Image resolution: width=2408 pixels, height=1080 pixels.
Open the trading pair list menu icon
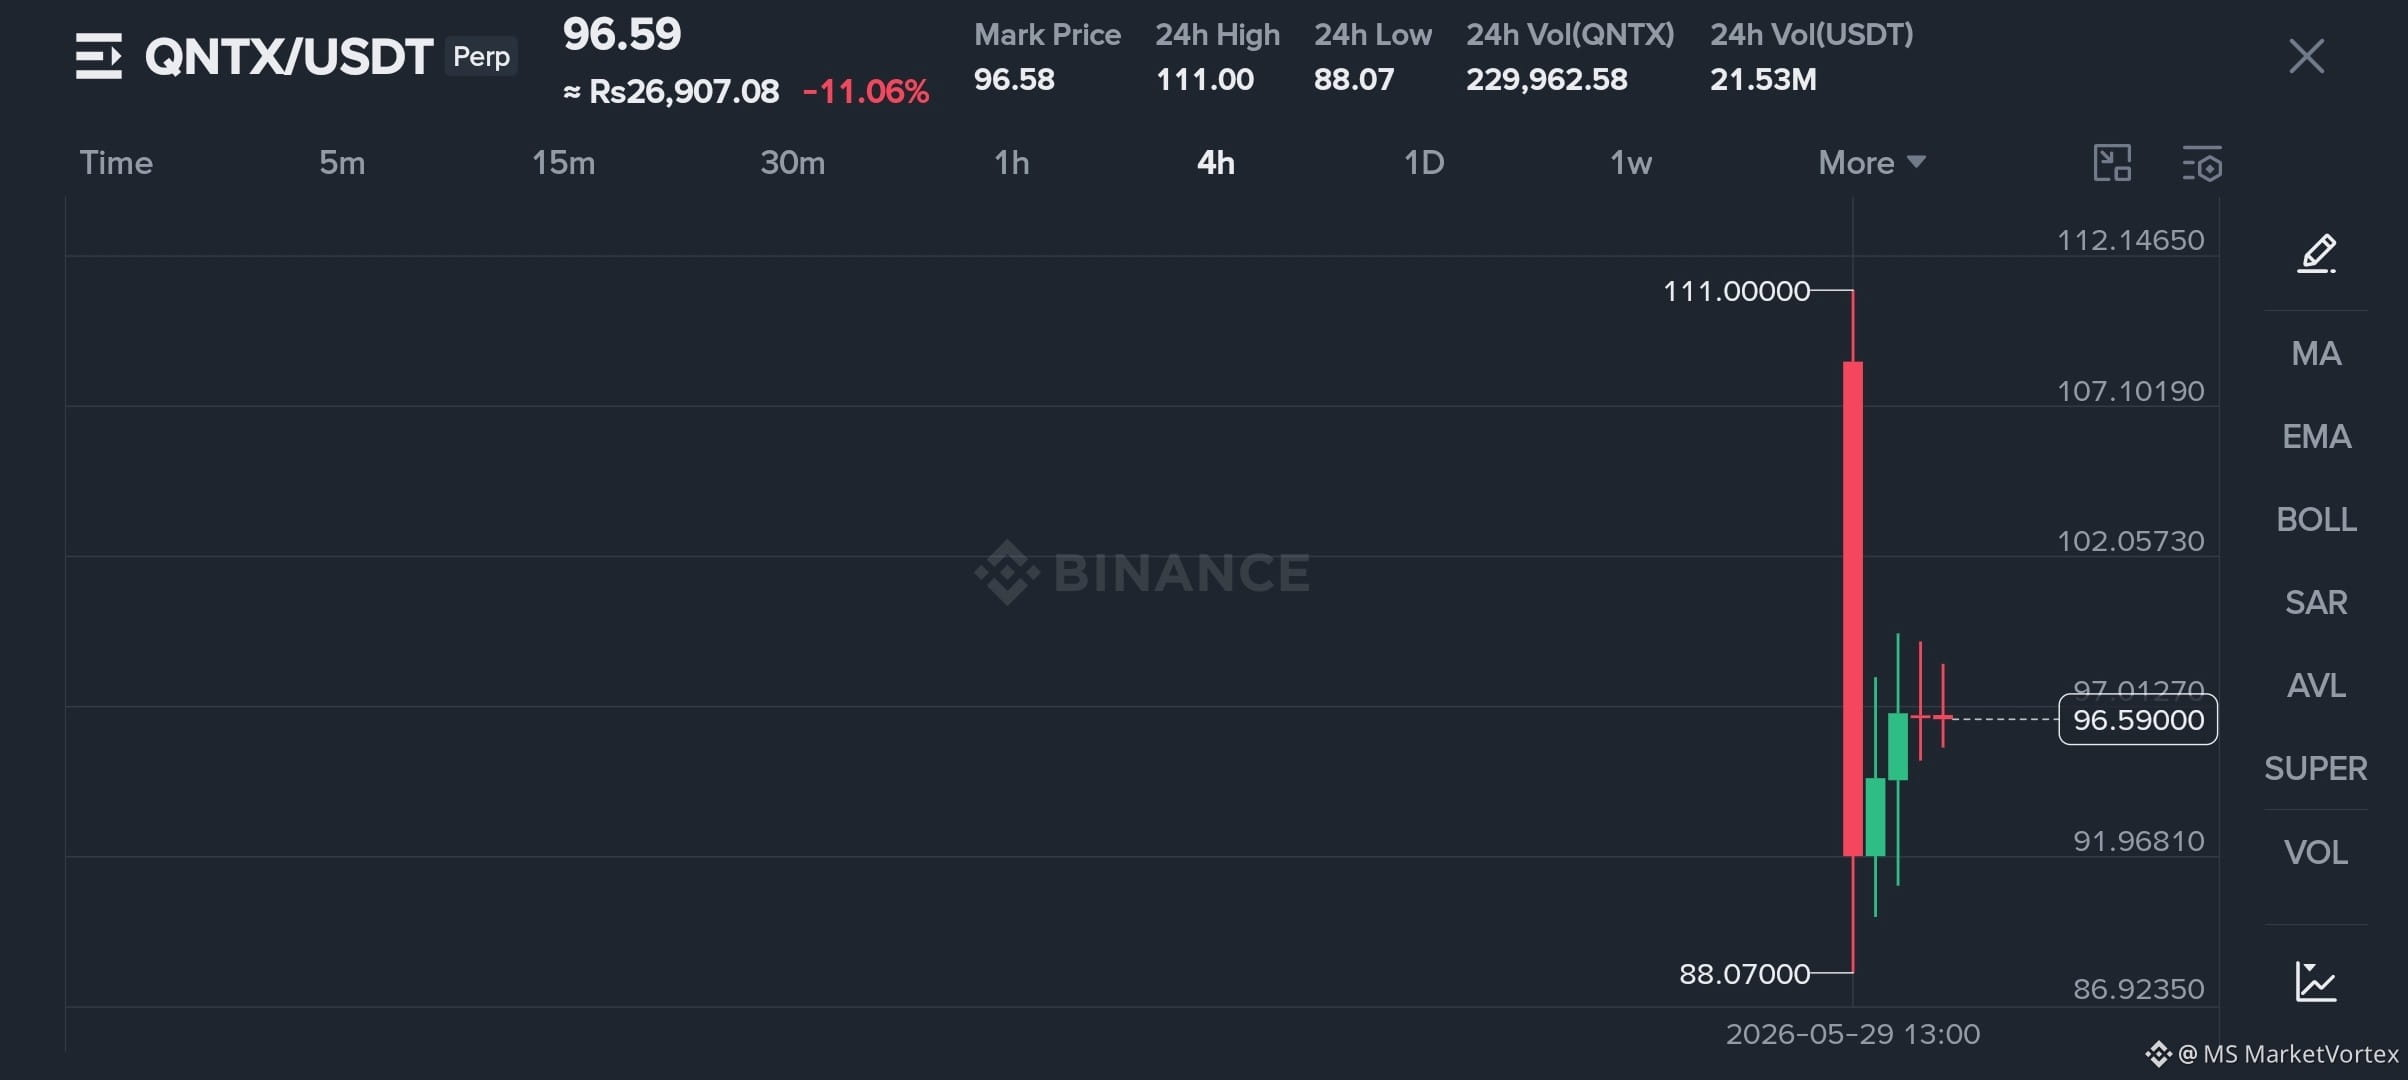(98, 56)
